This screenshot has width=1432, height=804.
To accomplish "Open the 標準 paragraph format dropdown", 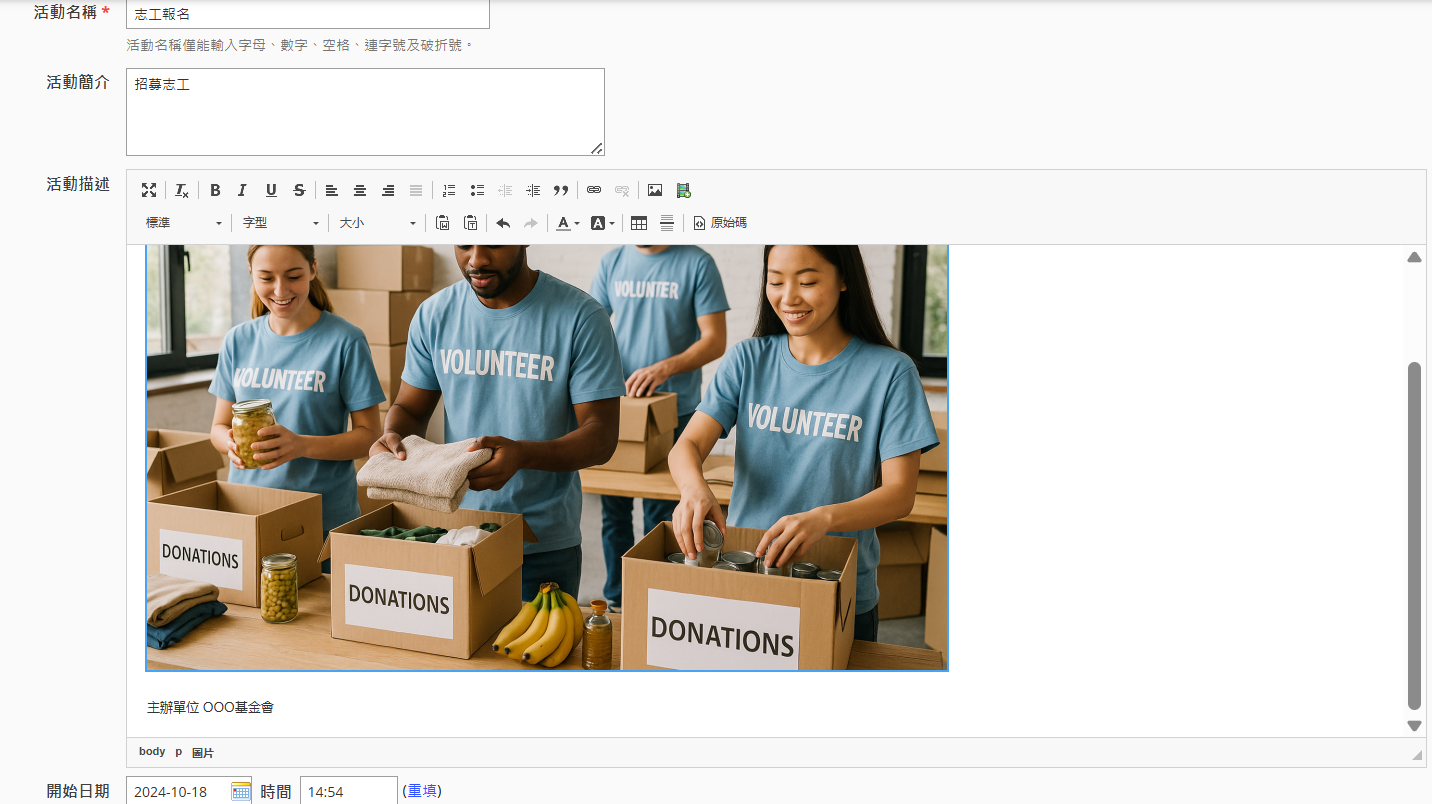I will 184,223.
